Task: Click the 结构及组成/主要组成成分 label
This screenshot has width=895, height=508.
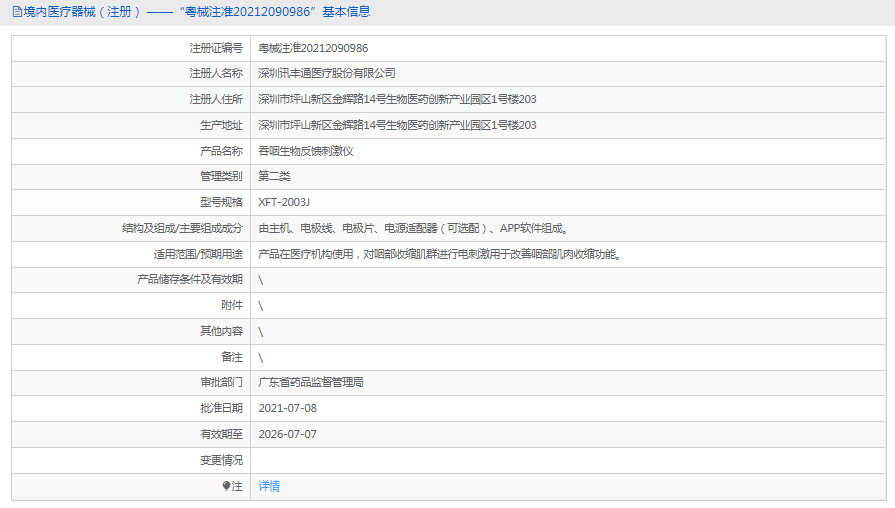Action: pyautogui.click(x=182, y=228)
